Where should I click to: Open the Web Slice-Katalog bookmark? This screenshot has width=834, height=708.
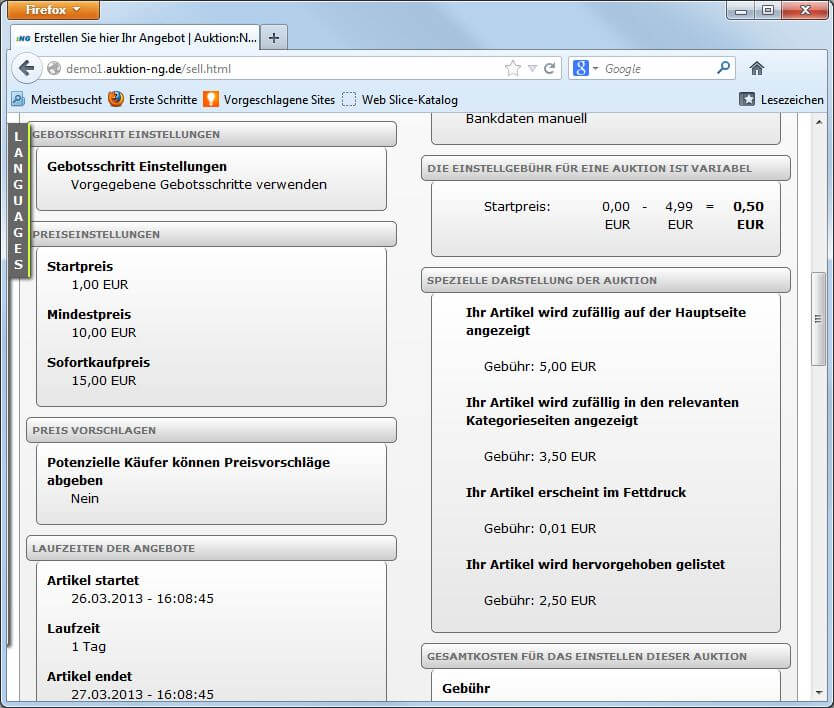[400, 99]
